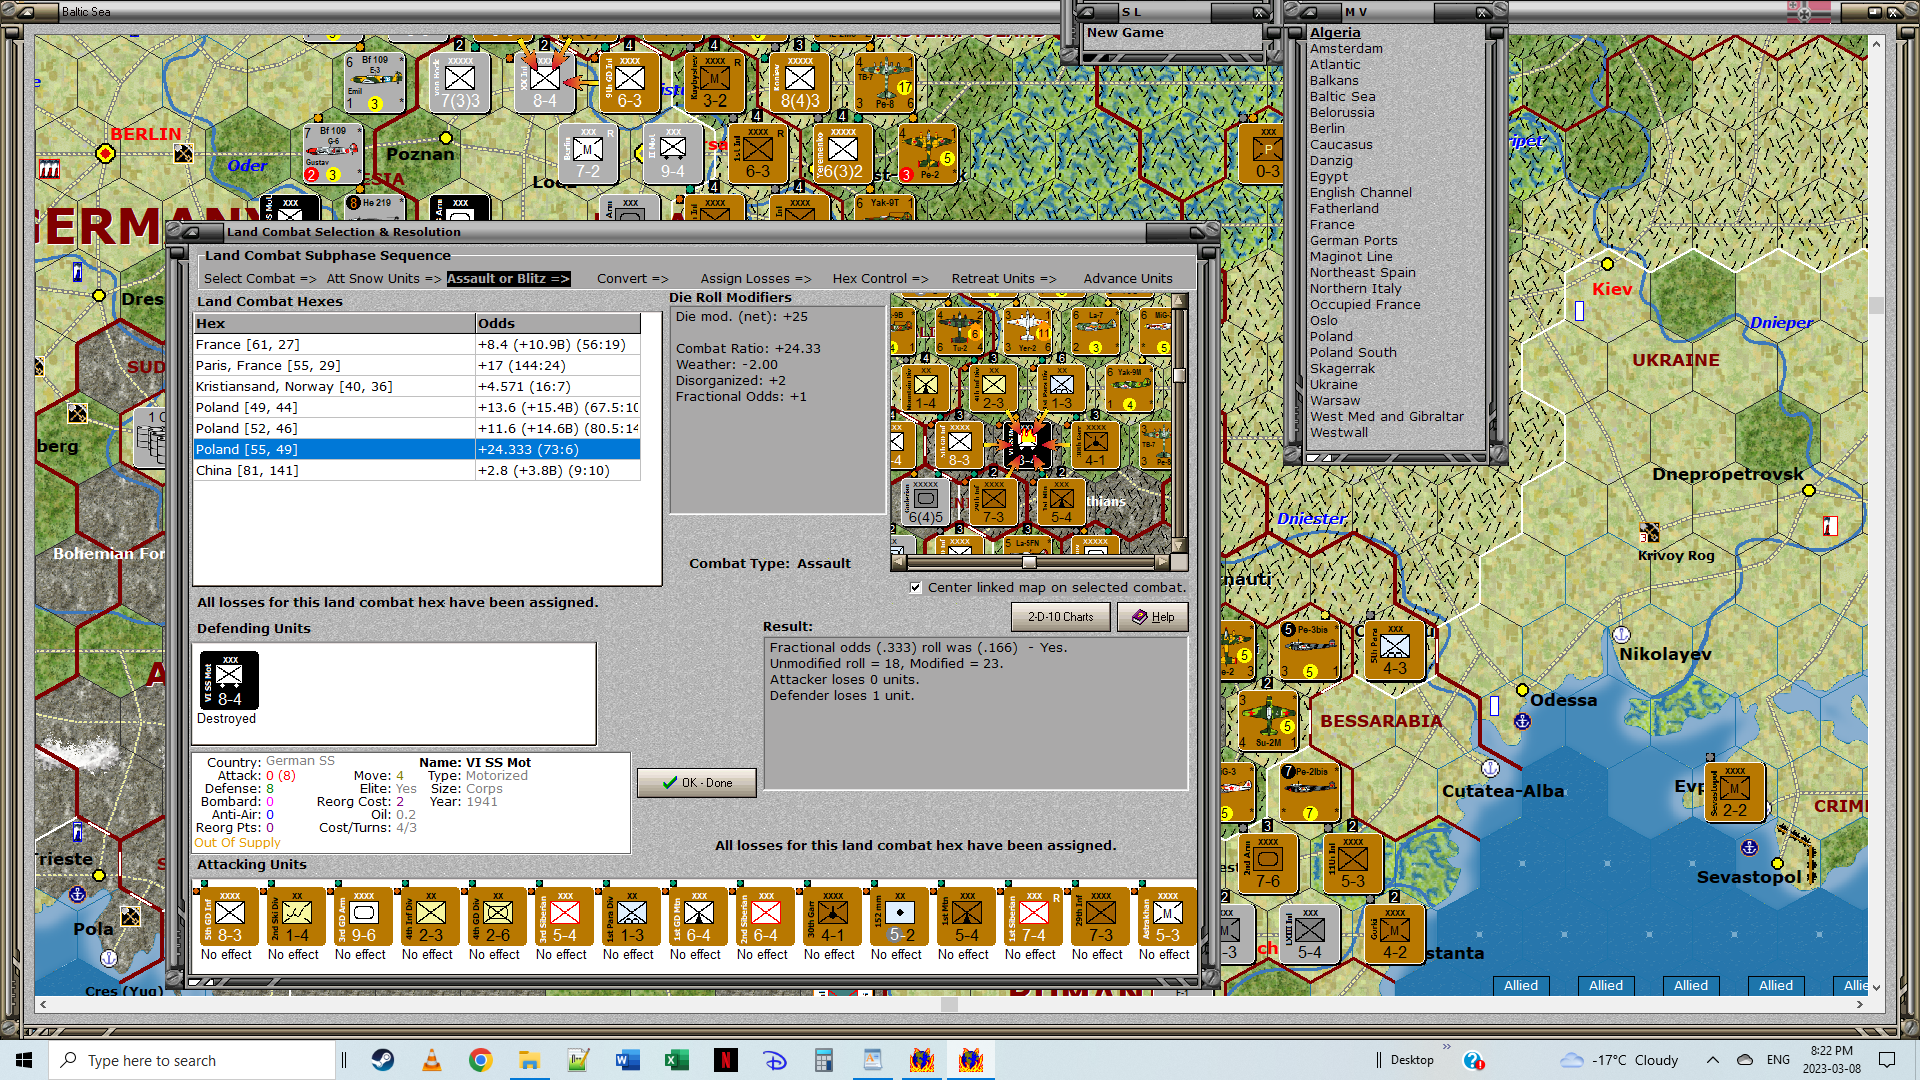This screenshot has height=1080, width=1920.
Task: Select the 1st Siberian 7-4 unit counter
Action: point(1034,918)
